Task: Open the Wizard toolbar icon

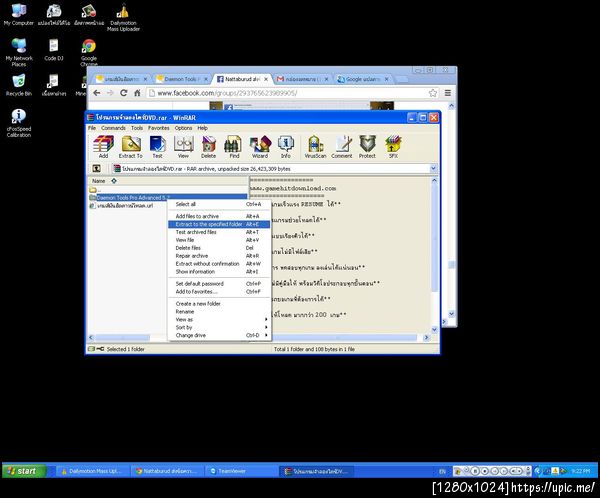Action: click(x=260, y=147)
